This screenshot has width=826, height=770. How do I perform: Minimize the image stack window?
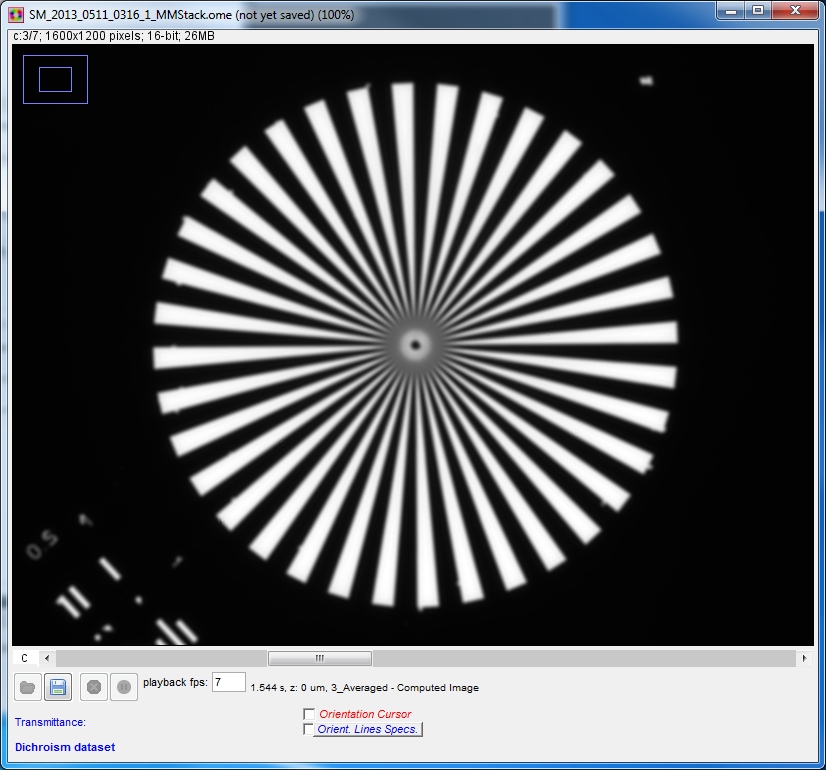(x=732, y=11)
